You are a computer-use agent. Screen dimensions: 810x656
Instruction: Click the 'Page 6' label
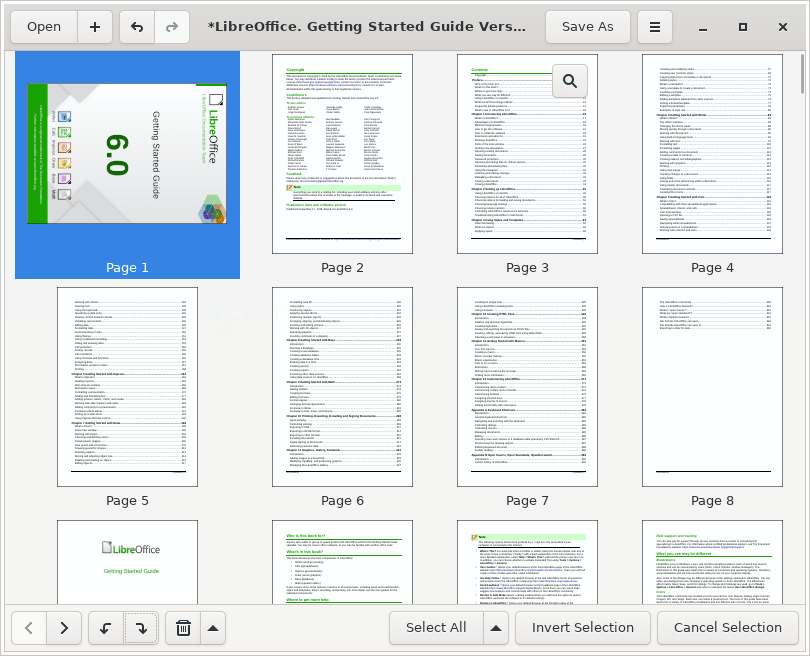342,501
